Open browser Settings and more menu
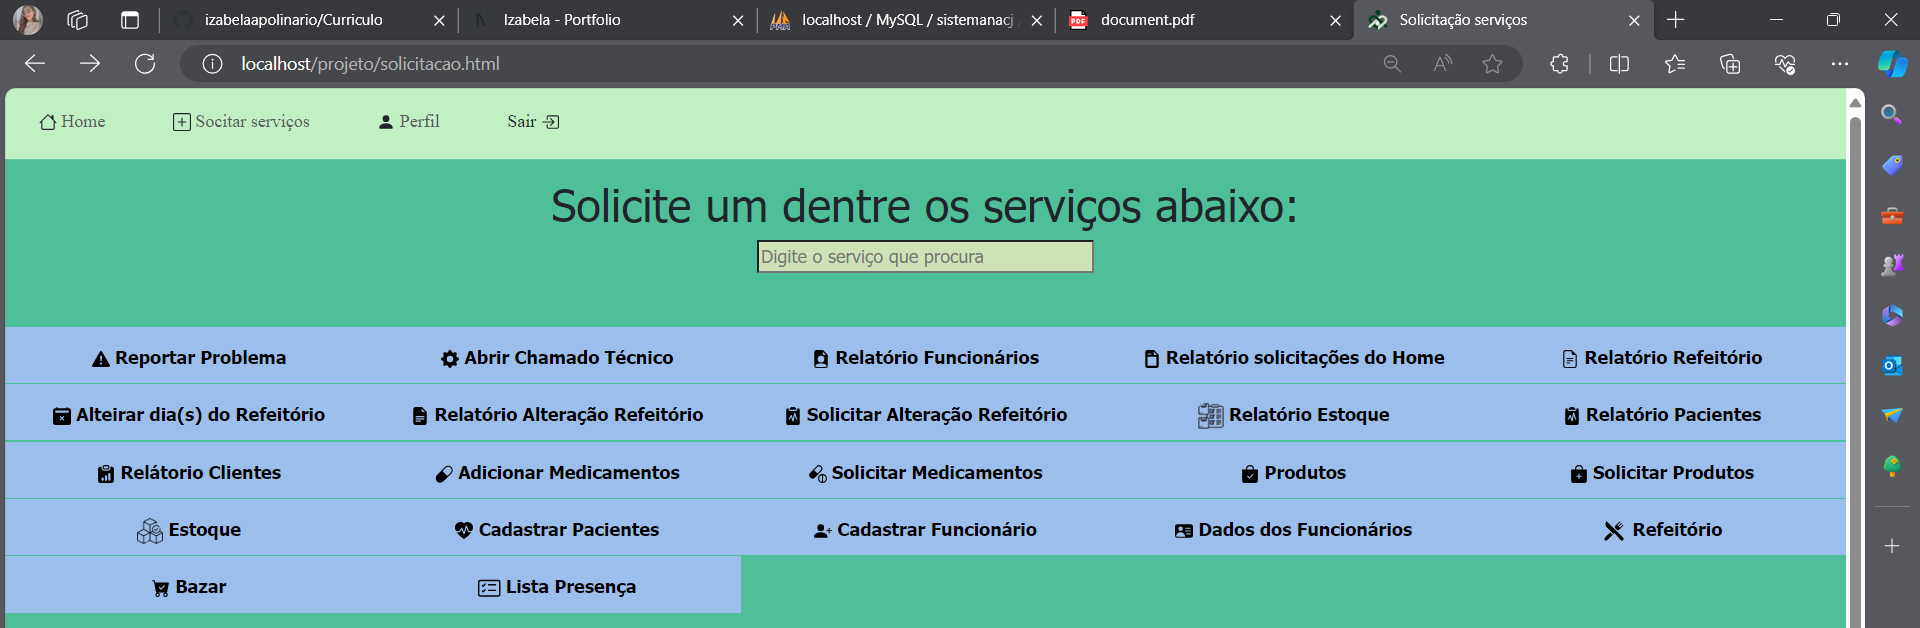 1840,64
